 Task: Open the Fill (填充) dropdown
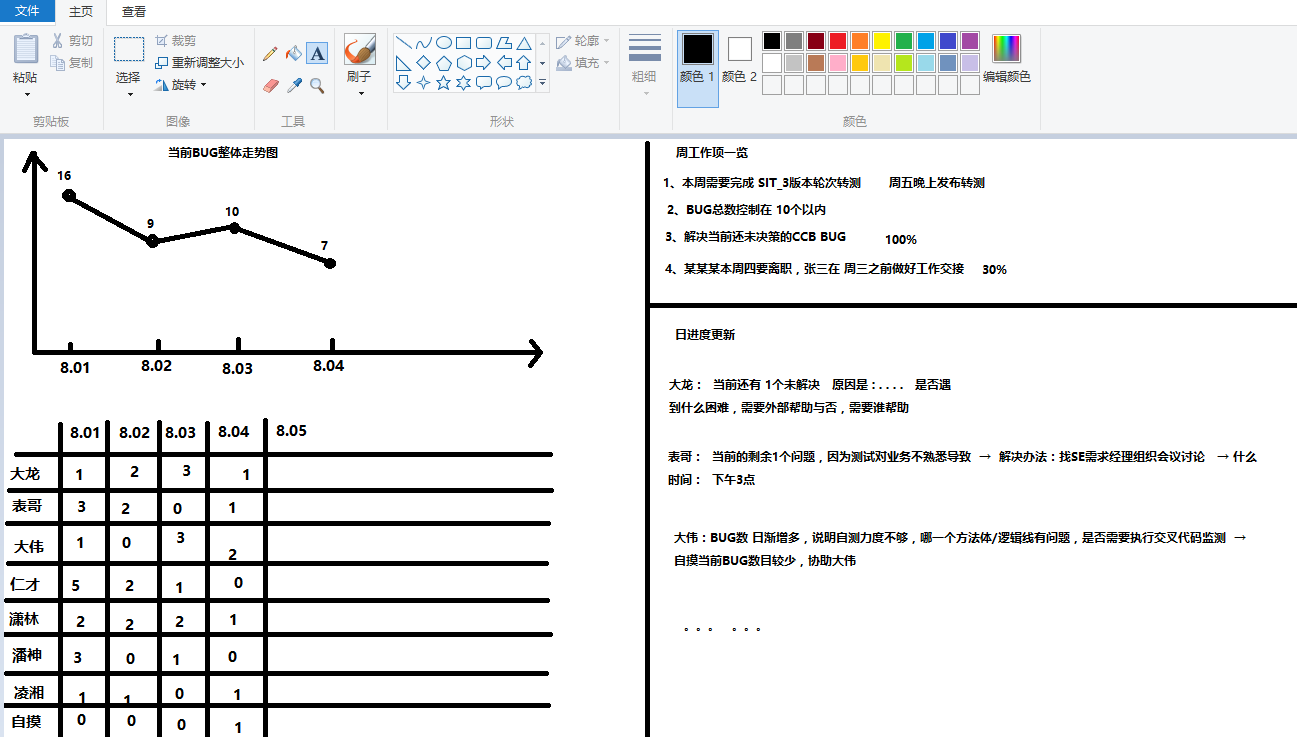[583, 62]
